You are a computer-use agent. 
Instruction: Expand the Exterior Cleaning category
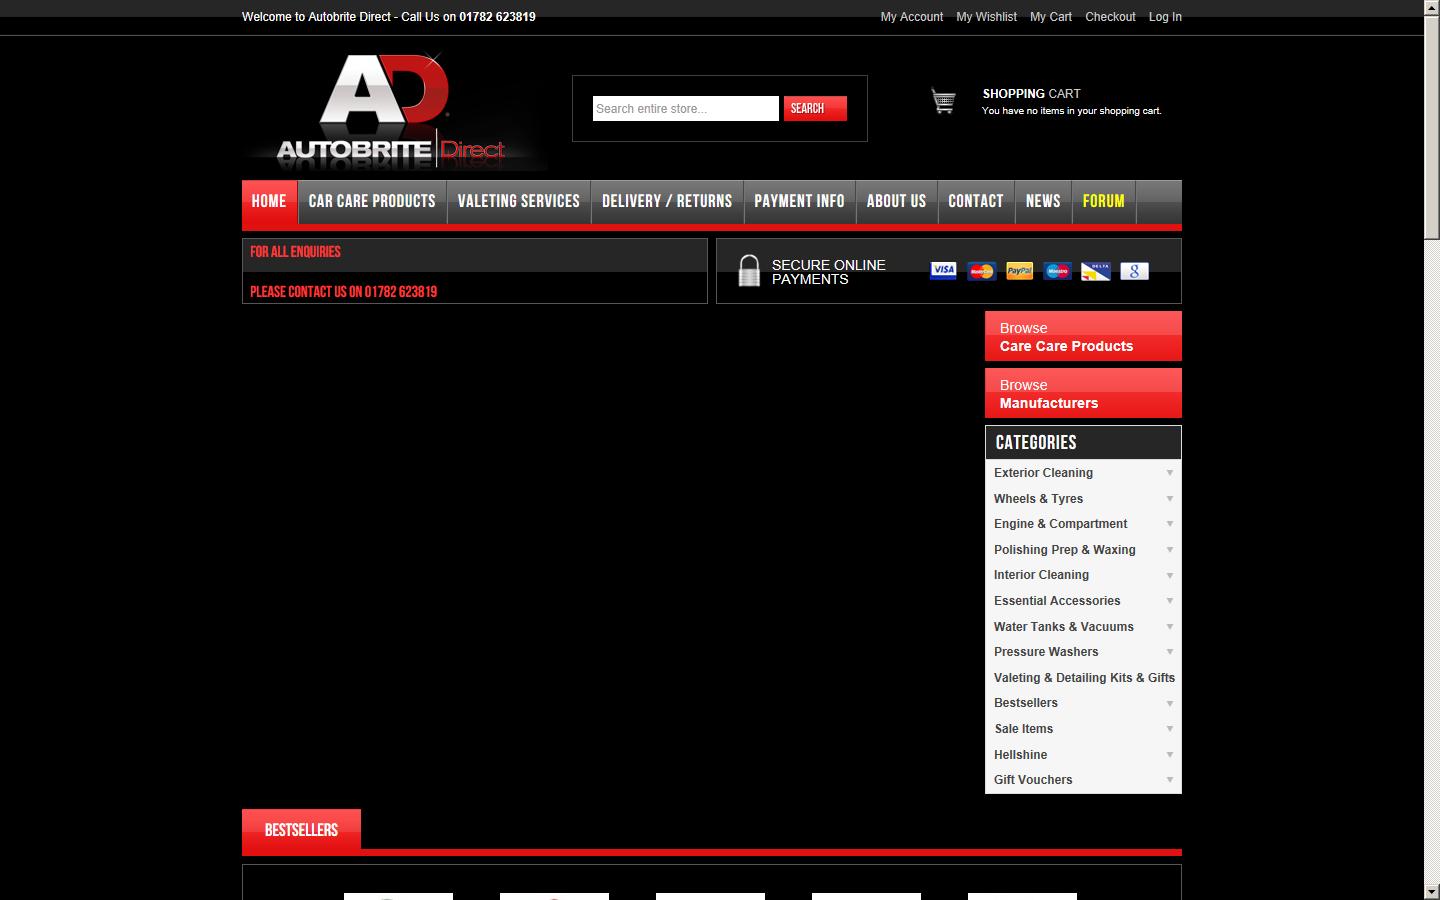pos(1169,473)
